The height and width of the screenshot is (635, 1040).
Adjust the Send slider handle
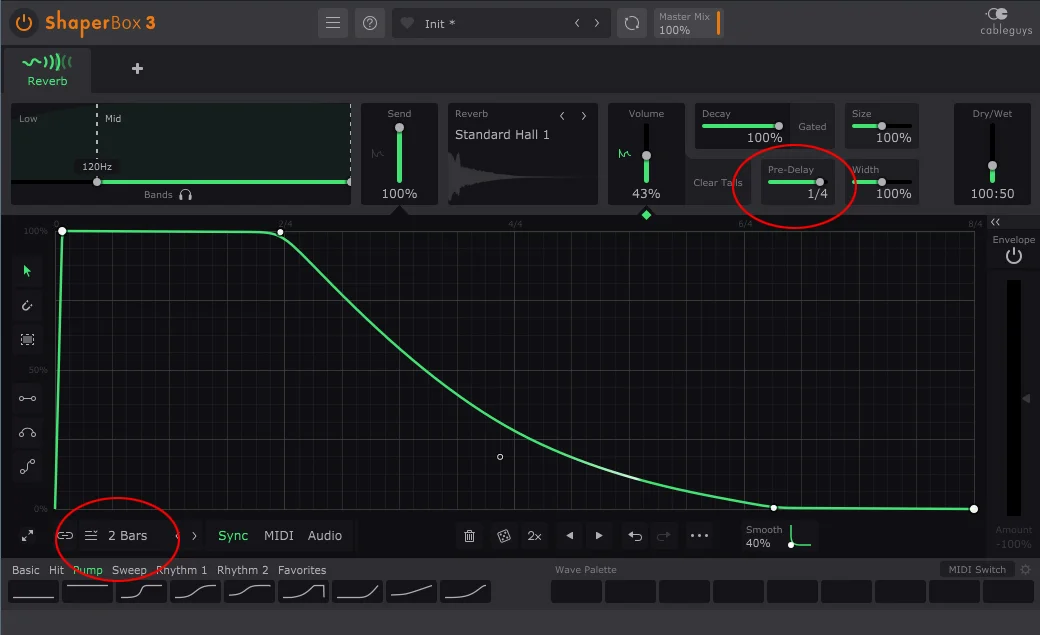click(399, 127)
